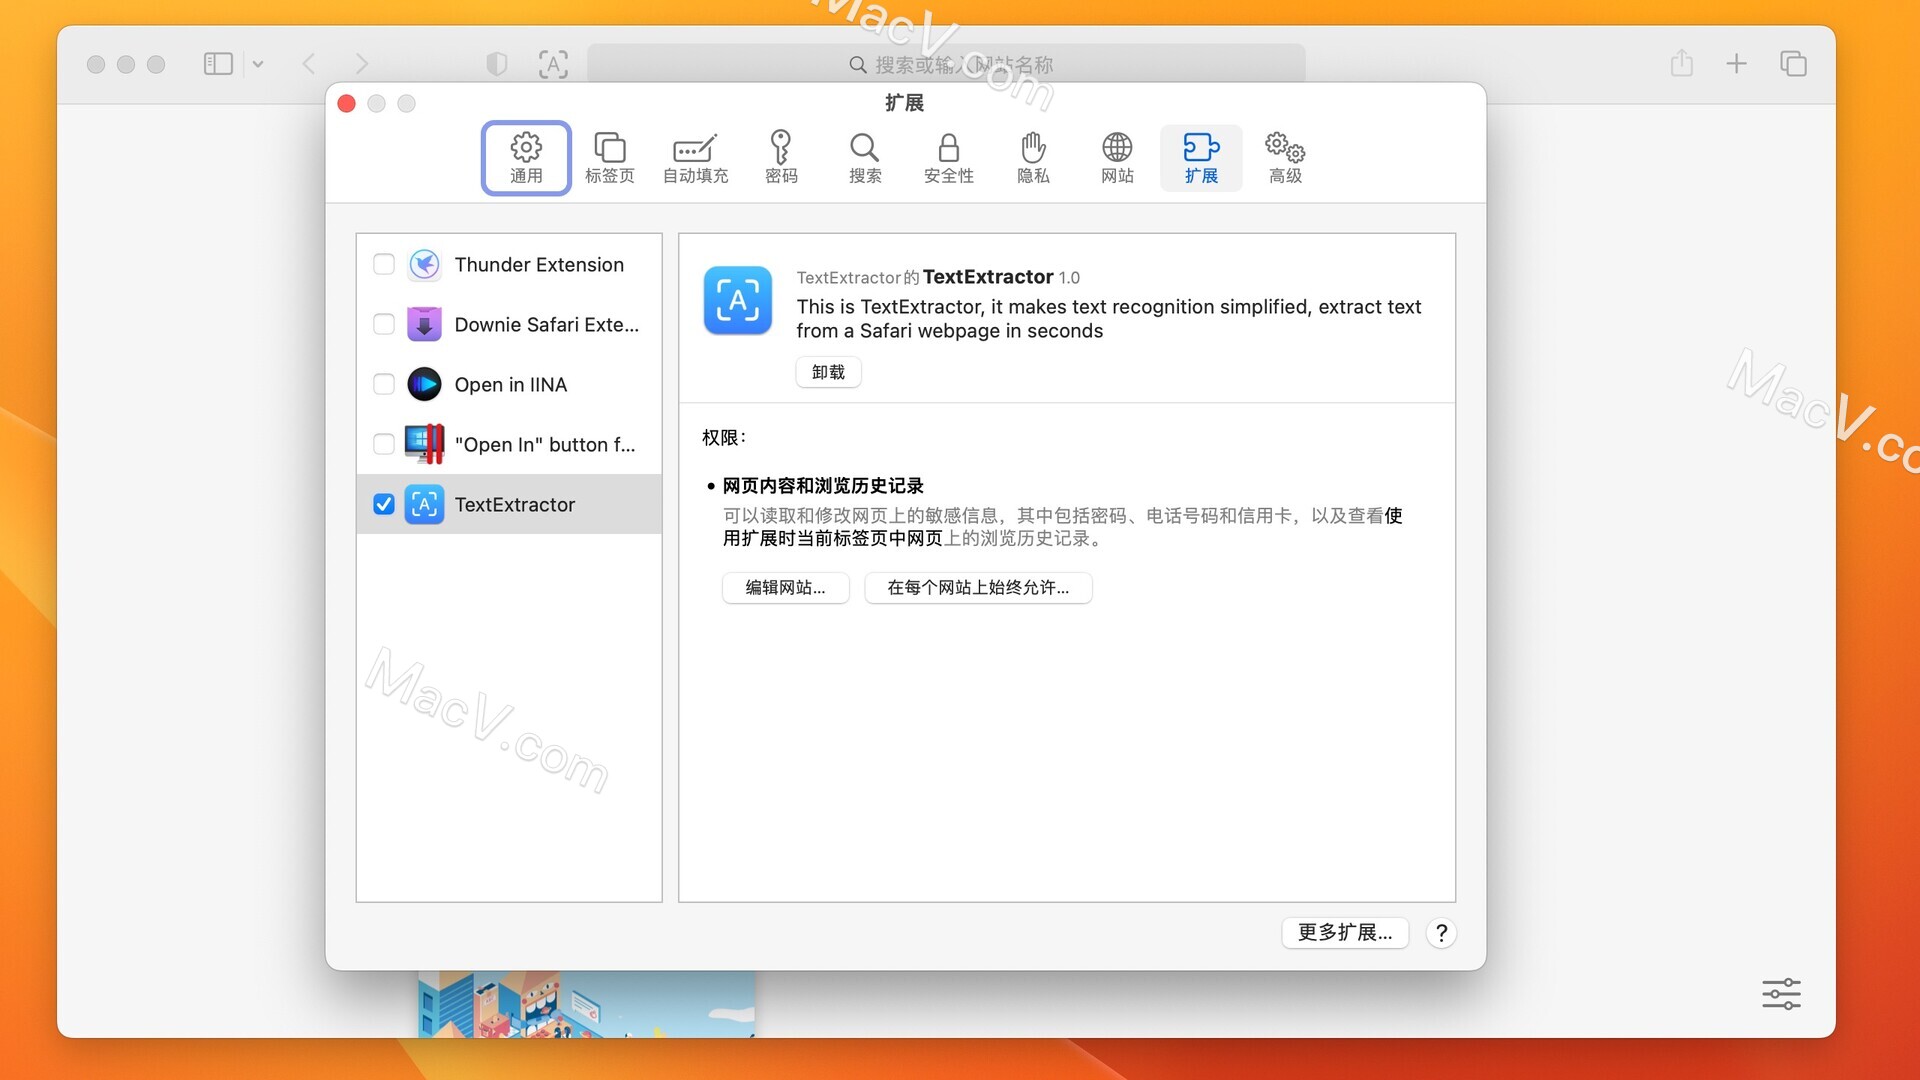The height and width of the screenshot is (1080, 1920).
Task: Click the privacy report shield icon
Action: (496, 64)
